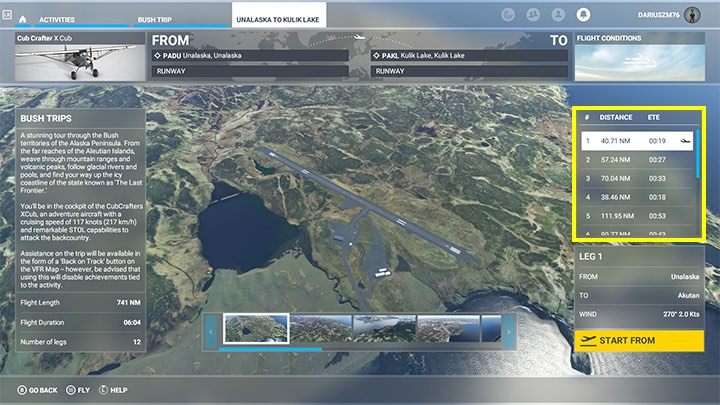The image size is (720, 405).
Task: Click the FLY button at the bottom
Action: click(x=78, y=390)
